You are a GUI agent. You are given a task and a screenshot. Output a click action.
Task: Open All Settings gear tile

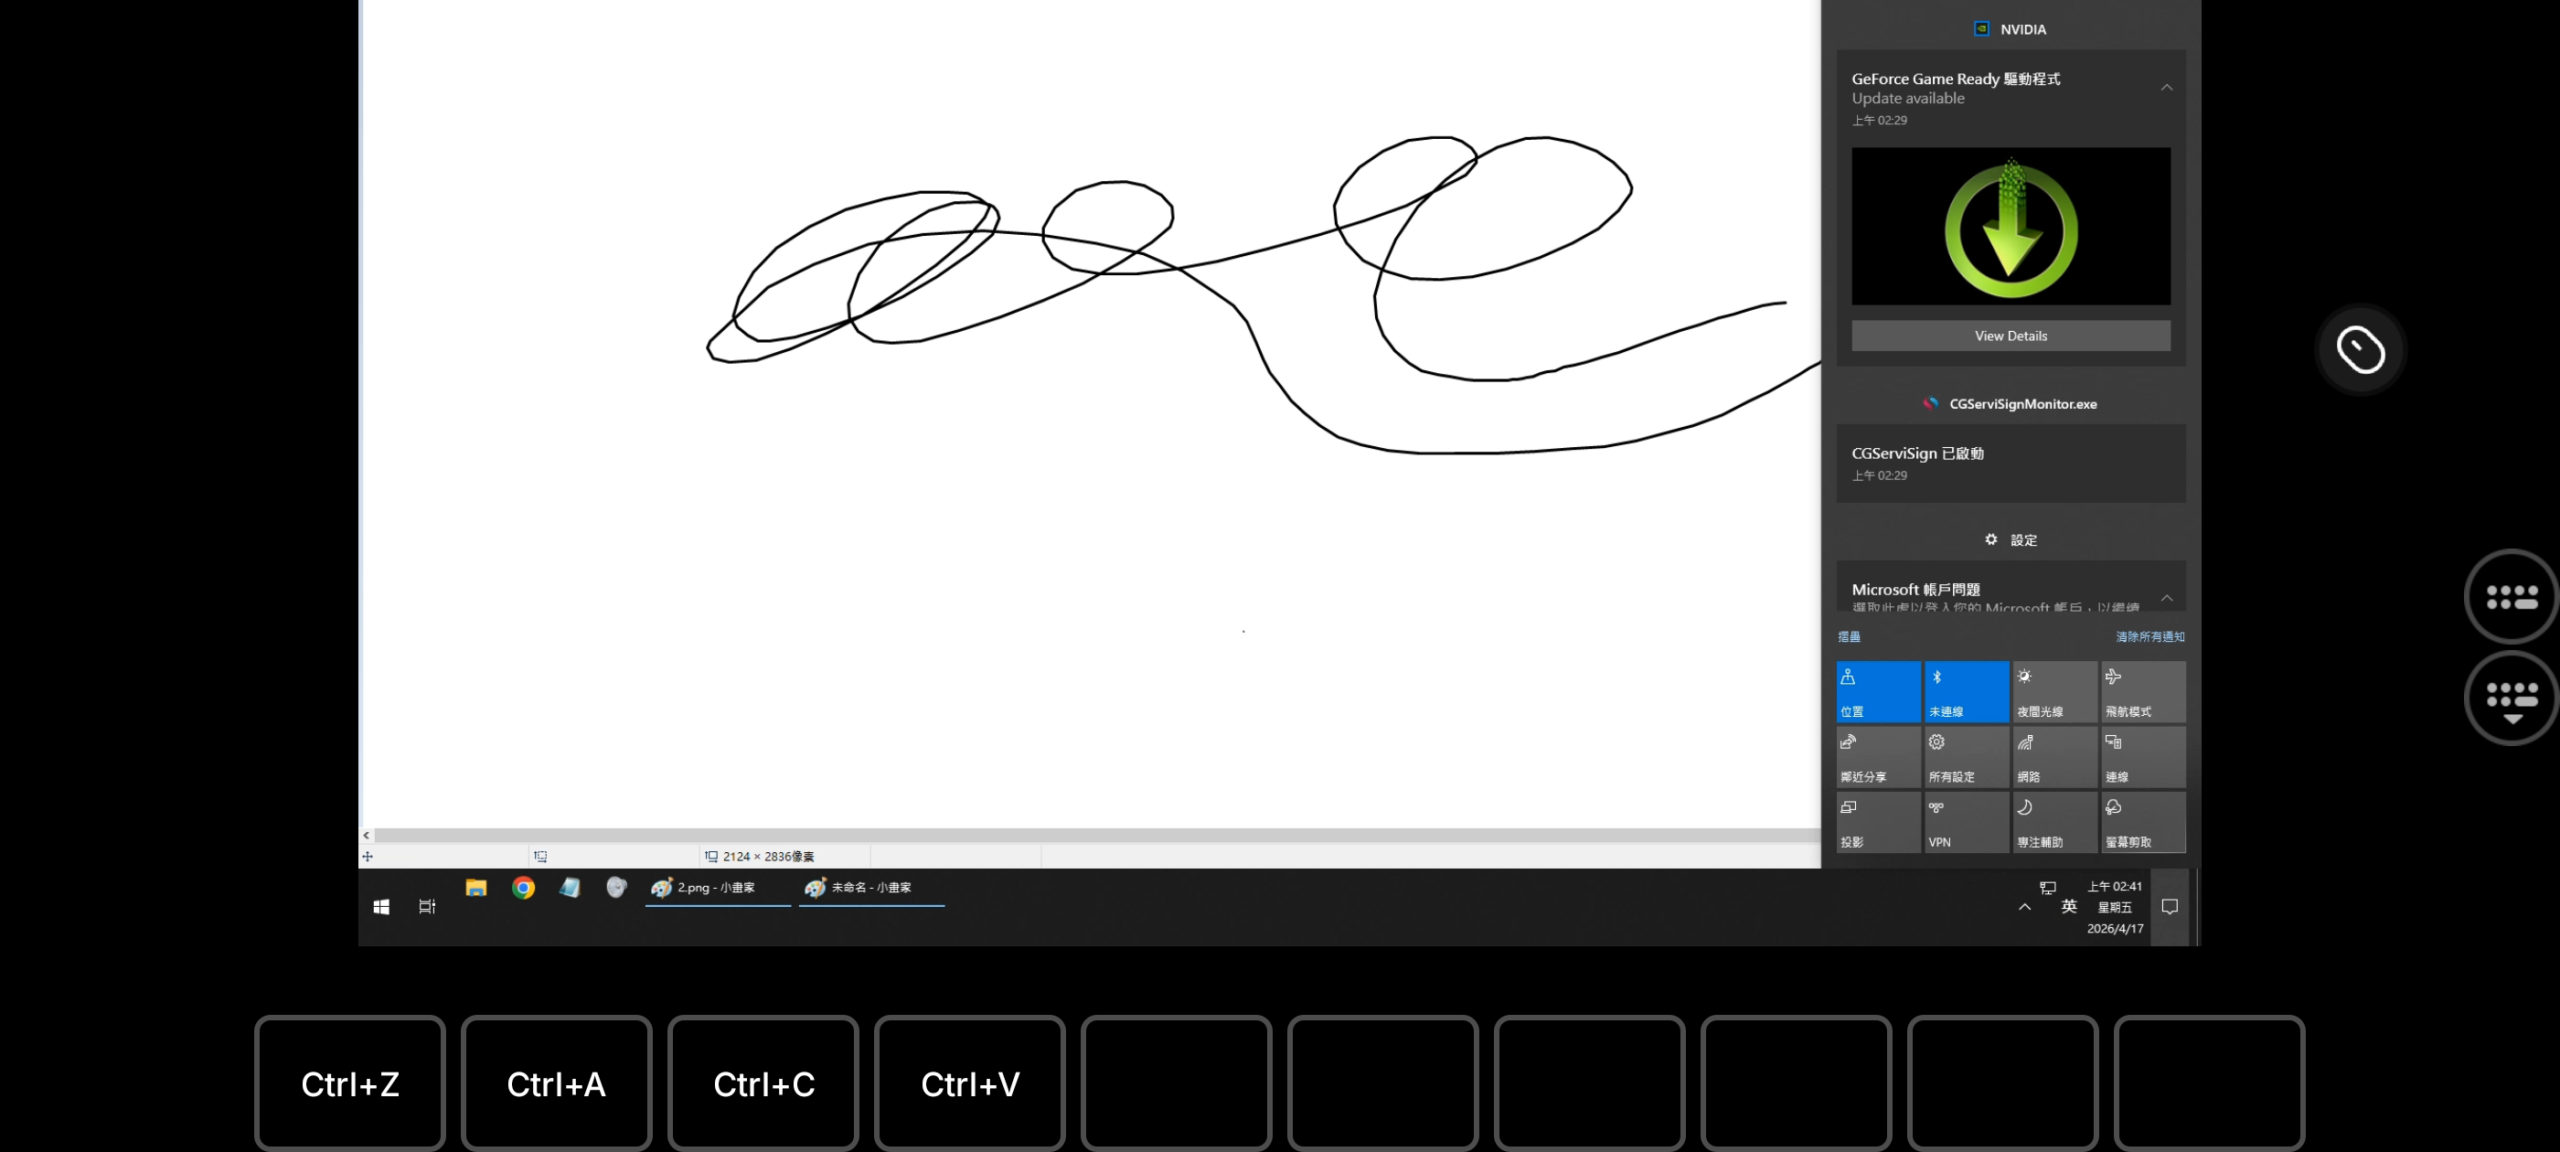1966,757
